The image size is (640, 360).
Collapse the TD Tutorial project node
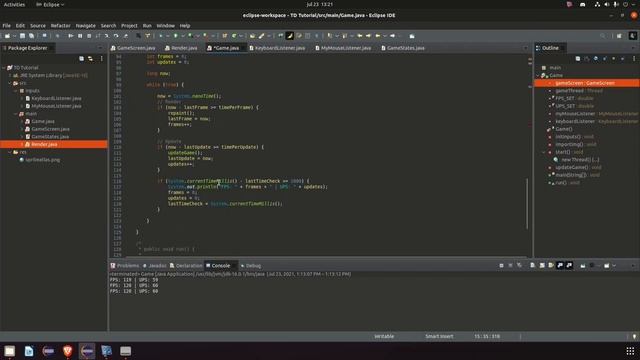click(x=4, y=68)
